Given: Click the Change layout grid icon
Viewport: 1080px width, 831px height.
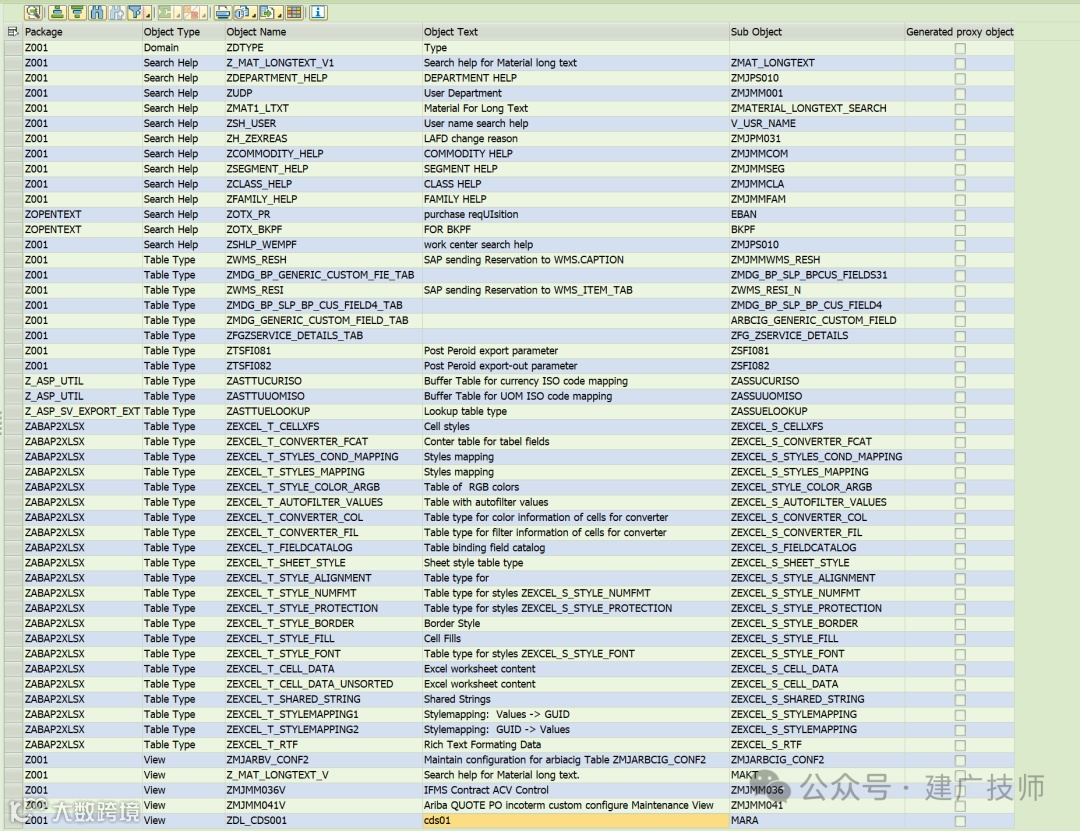Looking at the screenshot, I should (x=294, y=12).
